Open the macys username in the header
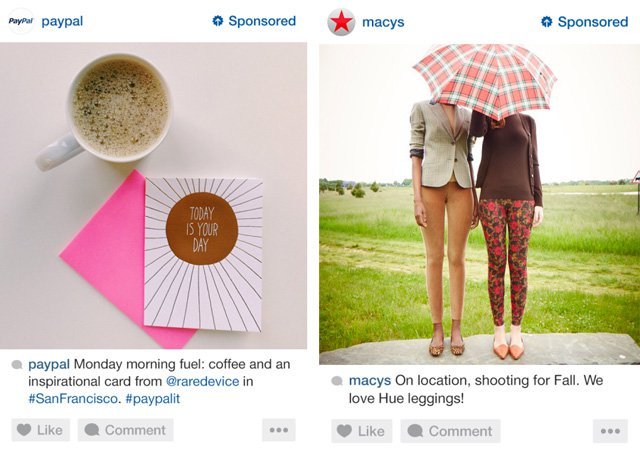This screenshot has height=453, width=640. [x=383, y=22]
